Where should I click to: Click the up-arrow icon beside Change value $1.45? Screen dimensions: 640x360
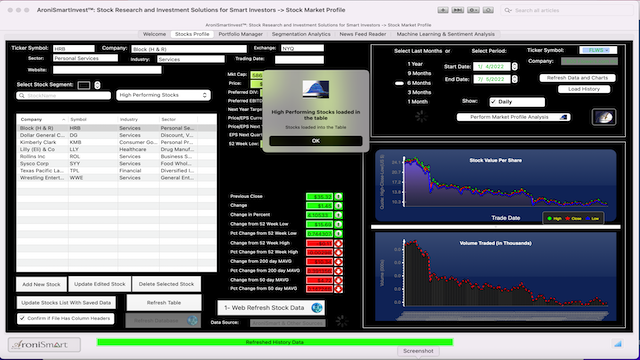[x=338, y=206]
